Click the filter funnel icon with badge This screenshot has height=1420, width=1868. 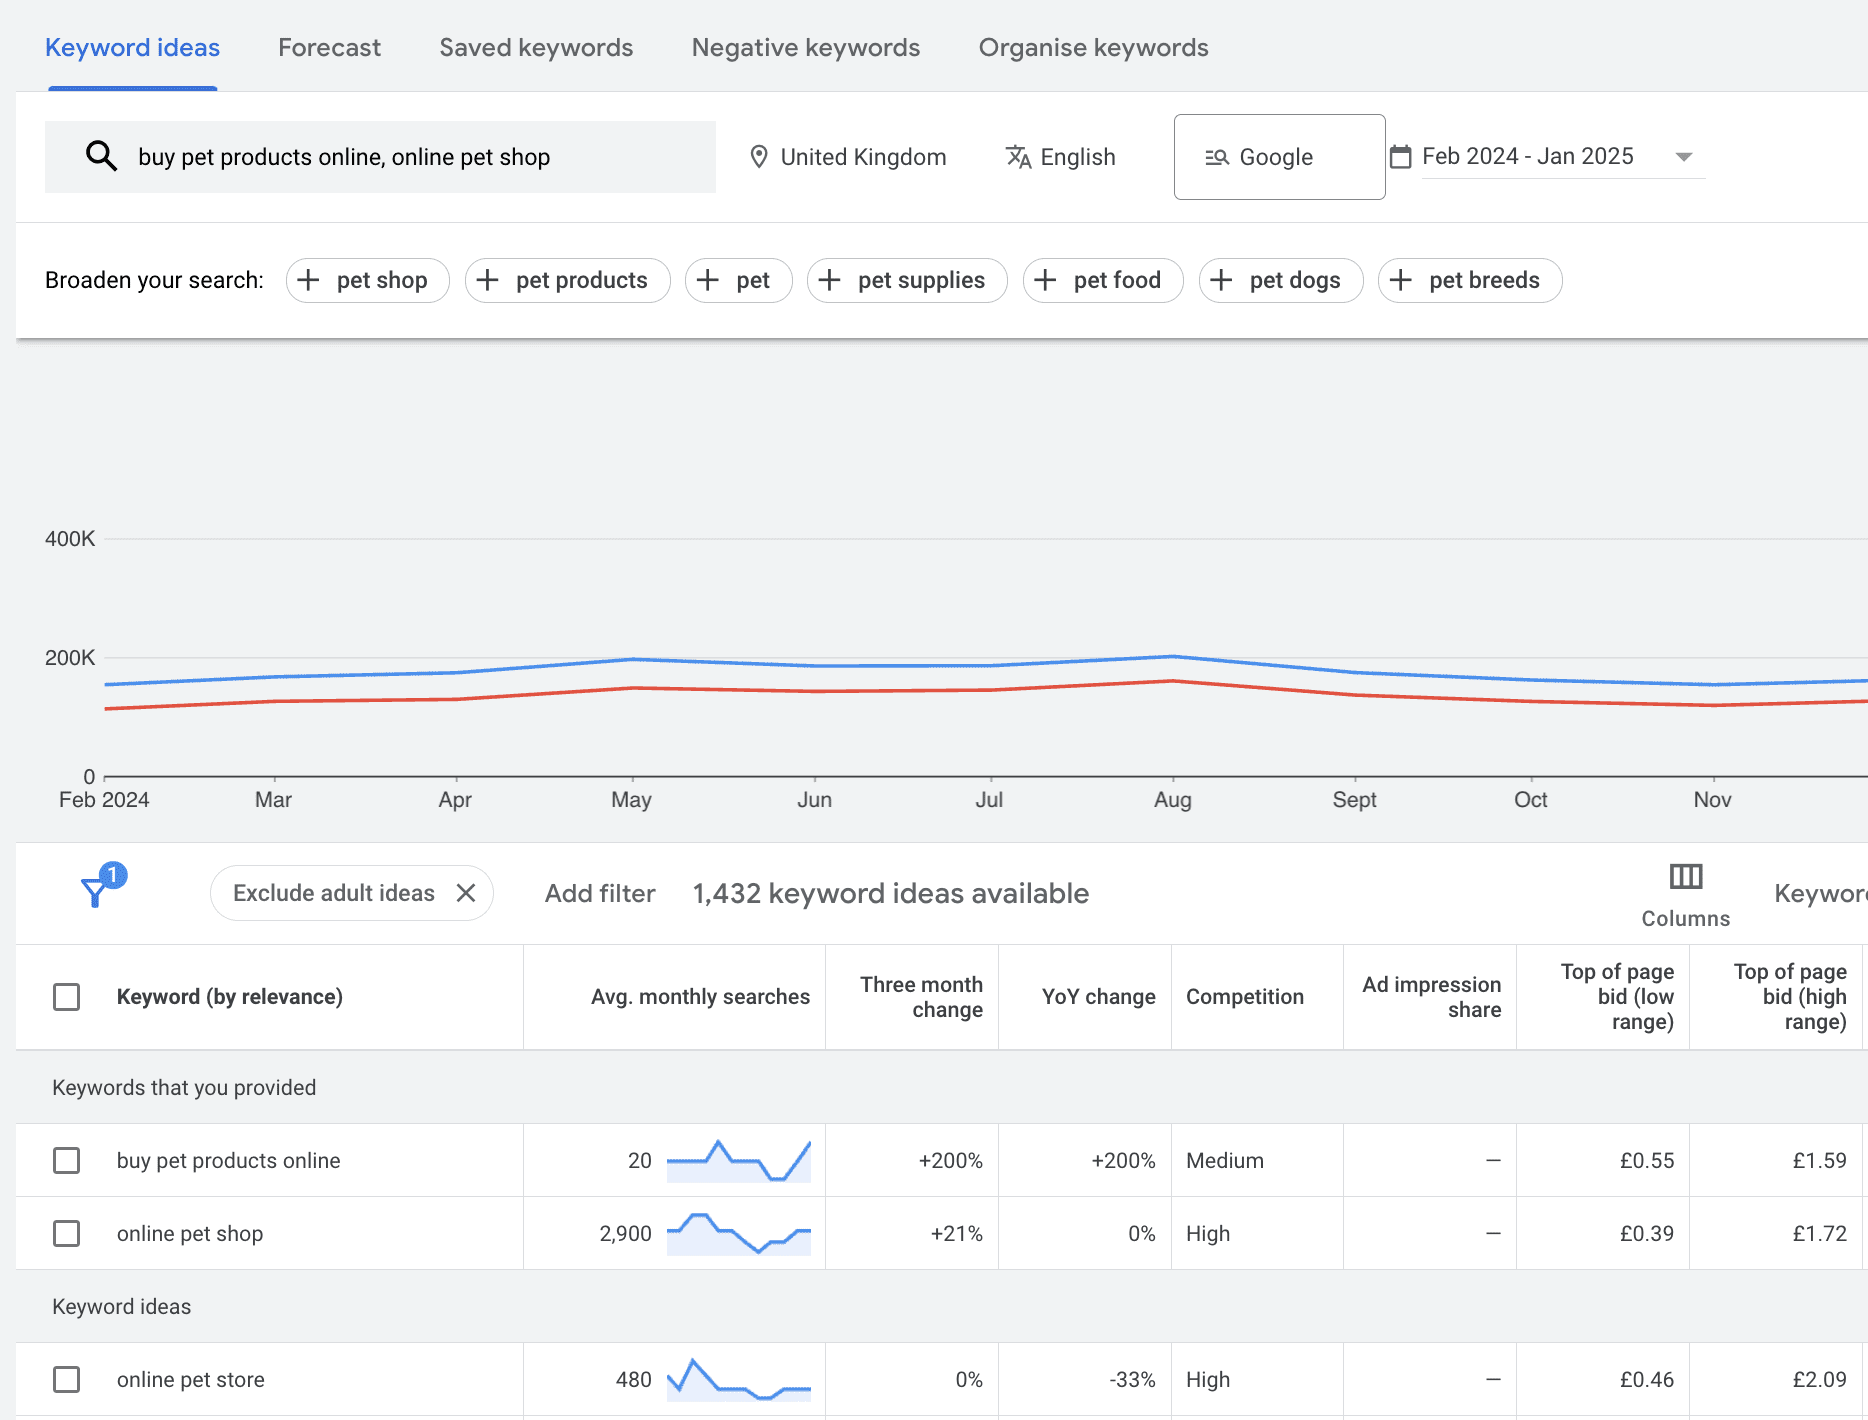click(x=96, y=889)
